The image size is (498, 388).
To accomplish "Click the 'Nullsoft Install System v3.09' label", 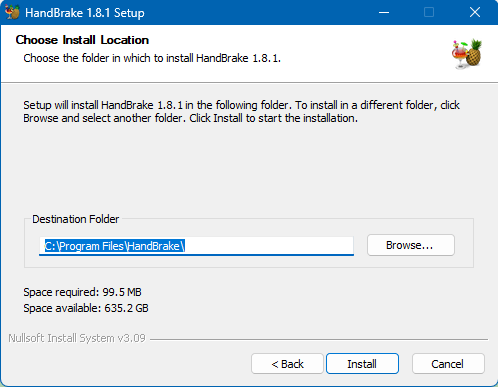I will coord(77,338).
